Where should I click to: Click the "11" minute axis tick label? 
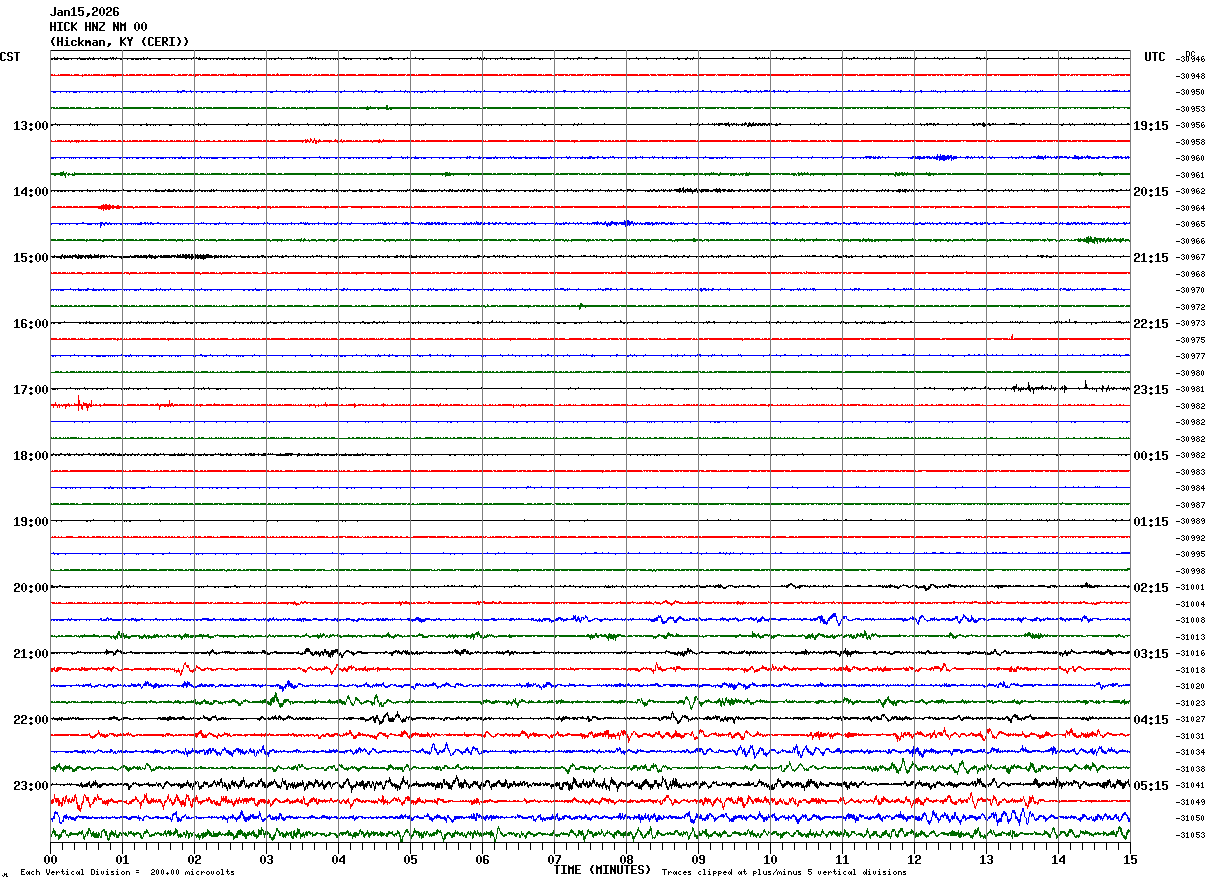point(842,859)
